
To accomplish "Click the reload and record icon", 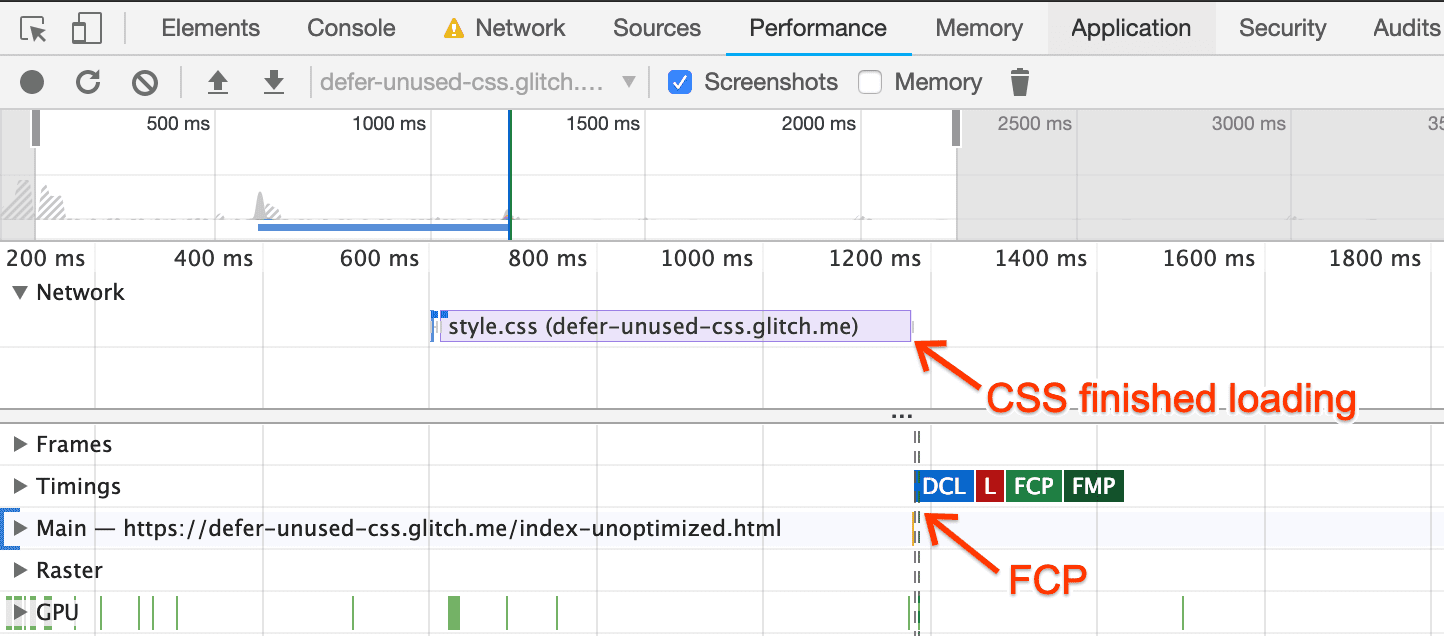I will click(88, 82).
